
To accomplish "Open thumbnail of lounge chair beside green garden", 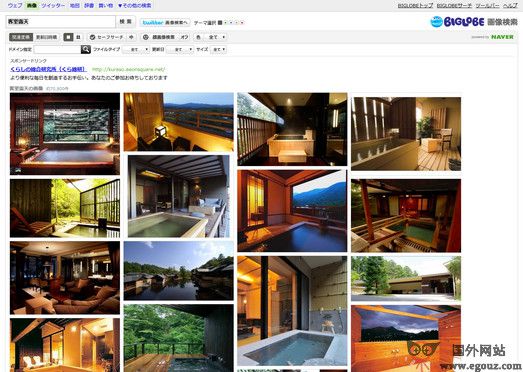I will point(65,208).
